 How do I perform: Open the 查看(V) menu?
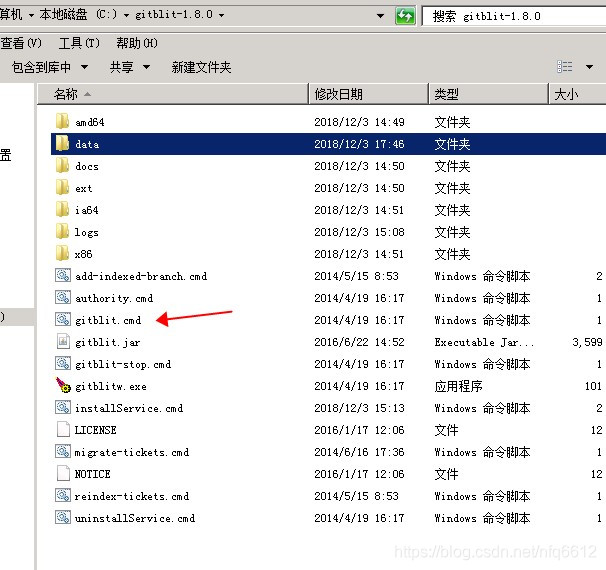click(x=21, y=43)
